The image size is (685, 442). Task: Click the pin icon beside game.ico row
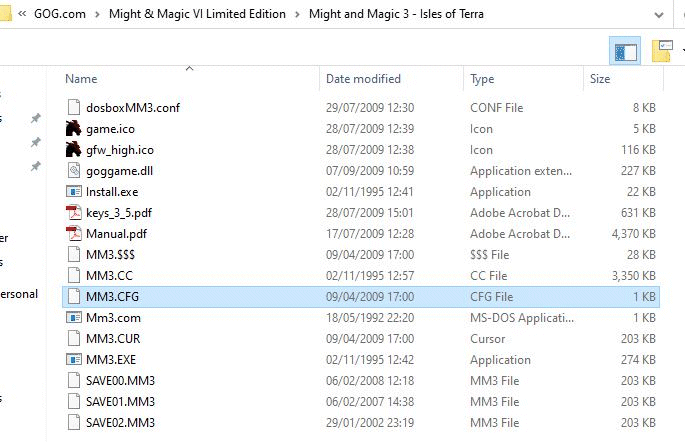click(x=36, y=118)
